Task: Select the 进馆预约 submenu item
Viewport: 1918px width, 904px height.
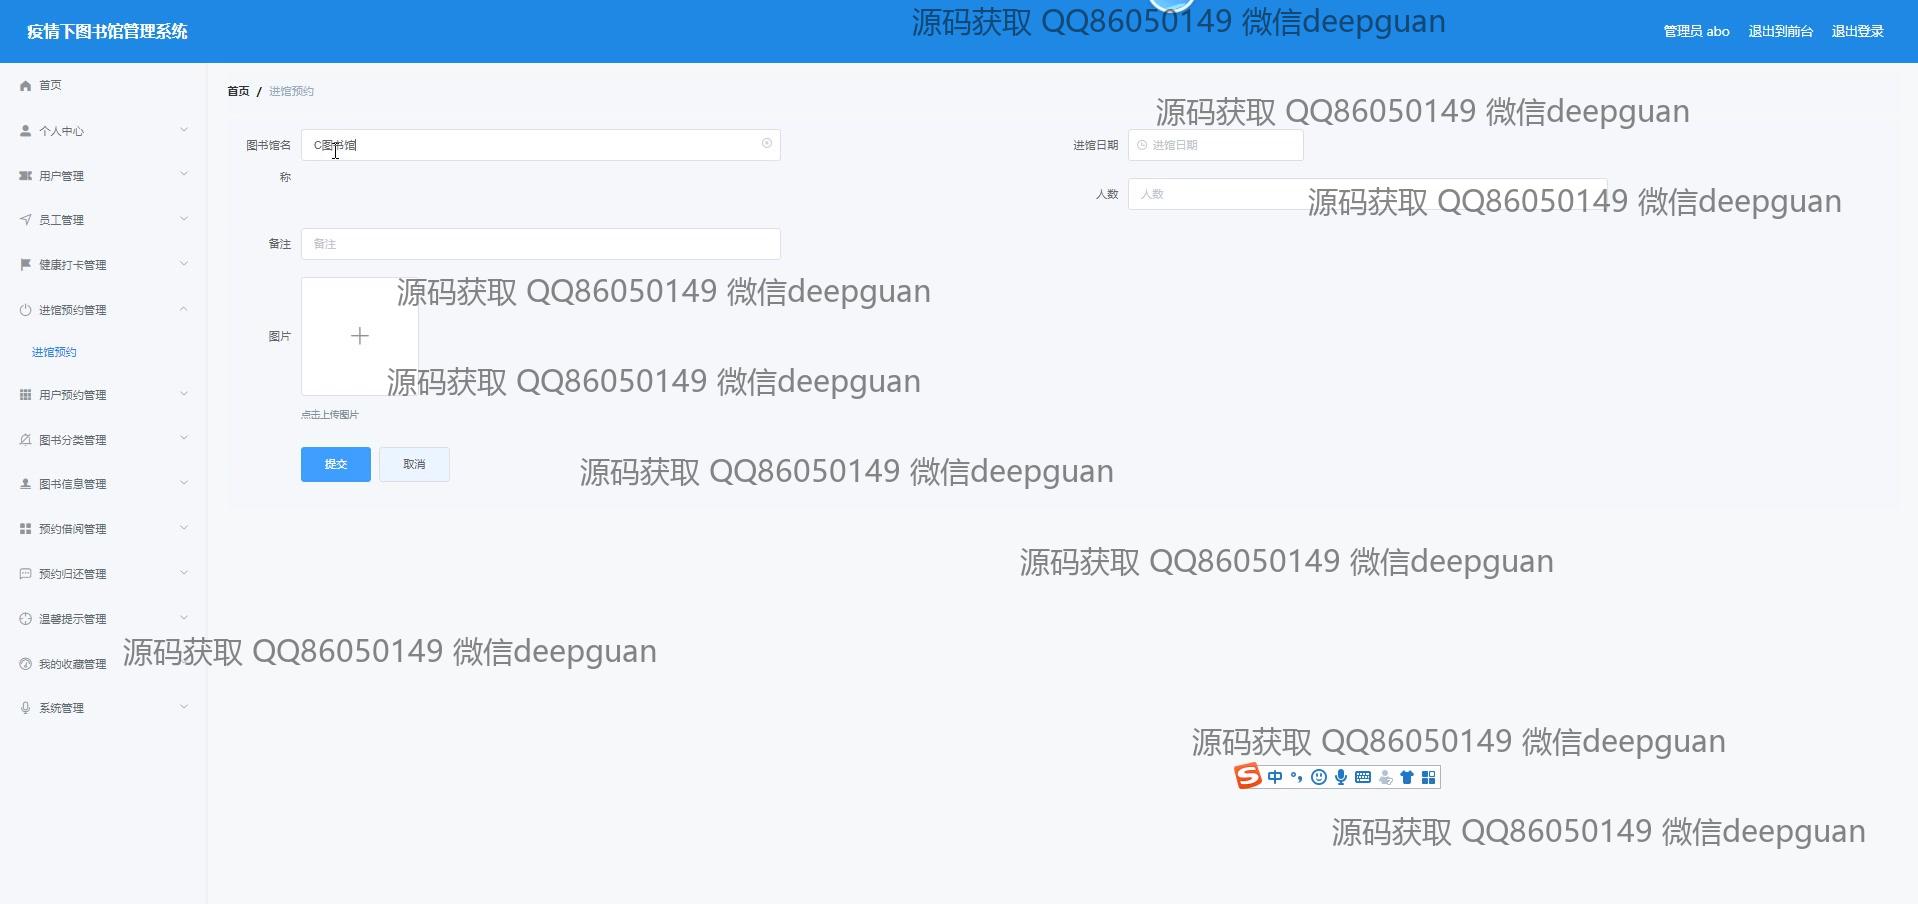Action: coord(54,352)
